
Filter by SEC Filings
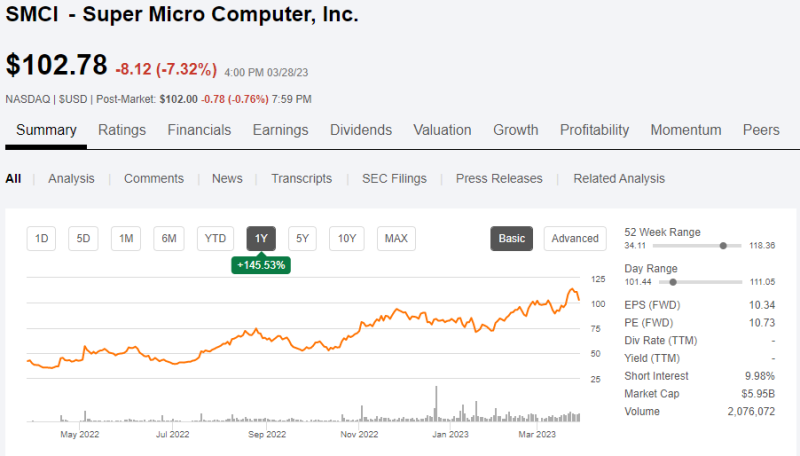(394, 179)
